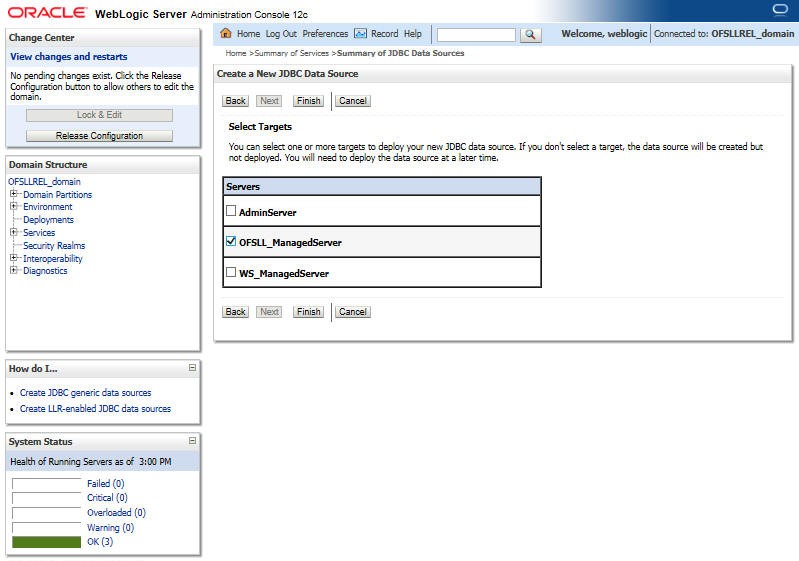The image size is (799, 561).
Task: Click Log Out in top menu
Action: 281,34
